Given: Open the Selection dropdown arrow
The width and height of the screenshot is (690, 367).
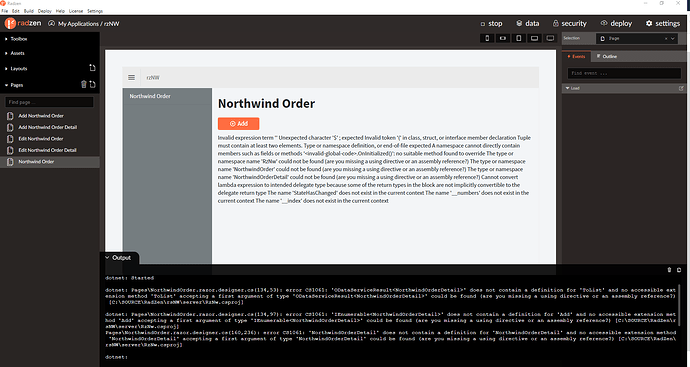Looking at the screenshot, I should coord(673,39).
